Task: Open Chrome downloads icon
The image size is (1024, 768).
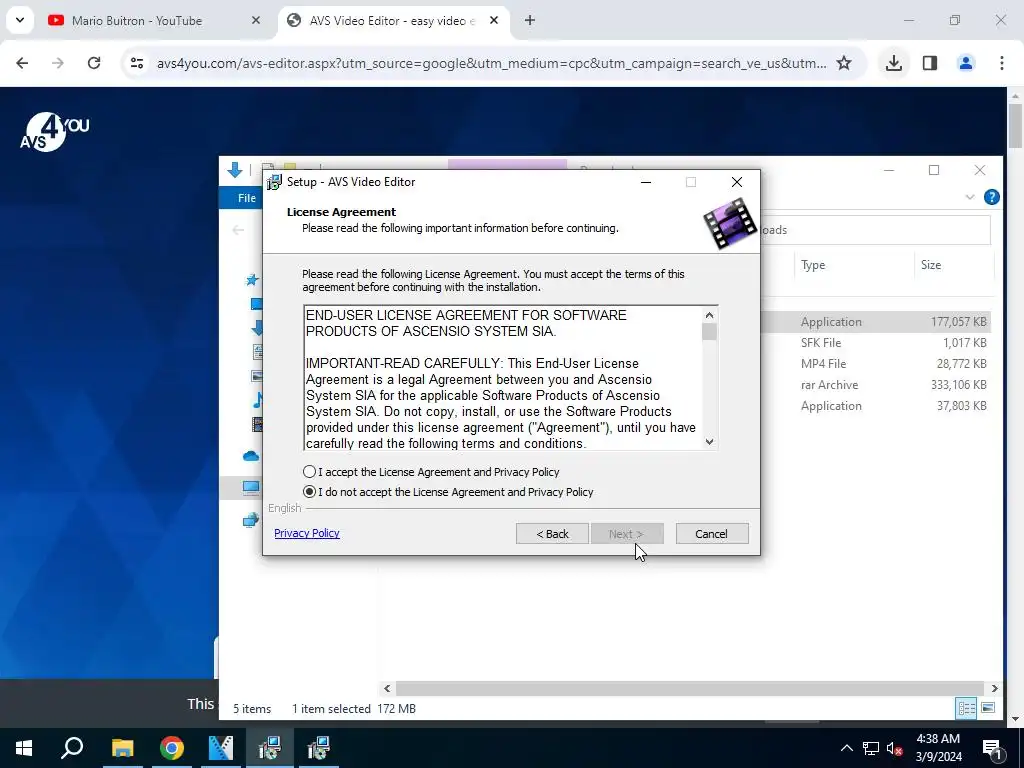Action: [x=894, y=63]
